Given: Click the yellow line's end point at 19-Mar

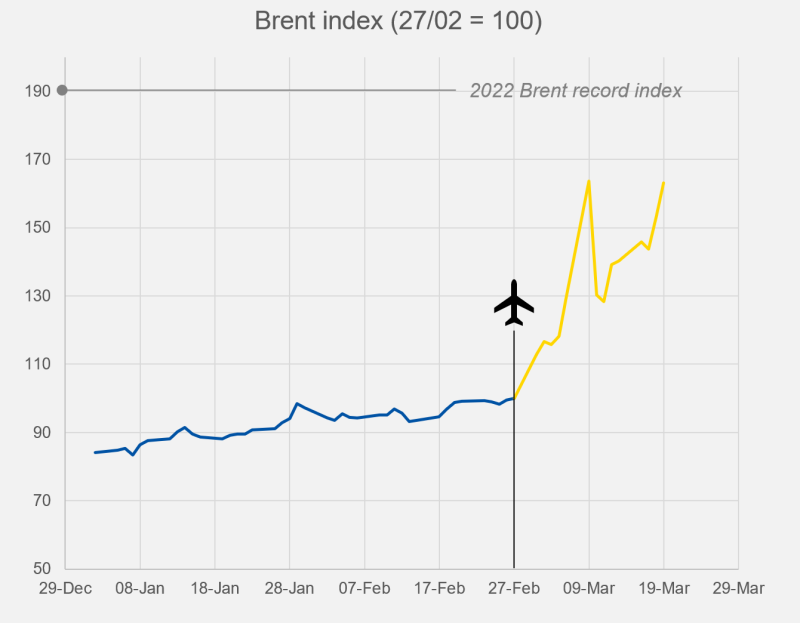Looking at the screenshot, I should pos(663,183).
